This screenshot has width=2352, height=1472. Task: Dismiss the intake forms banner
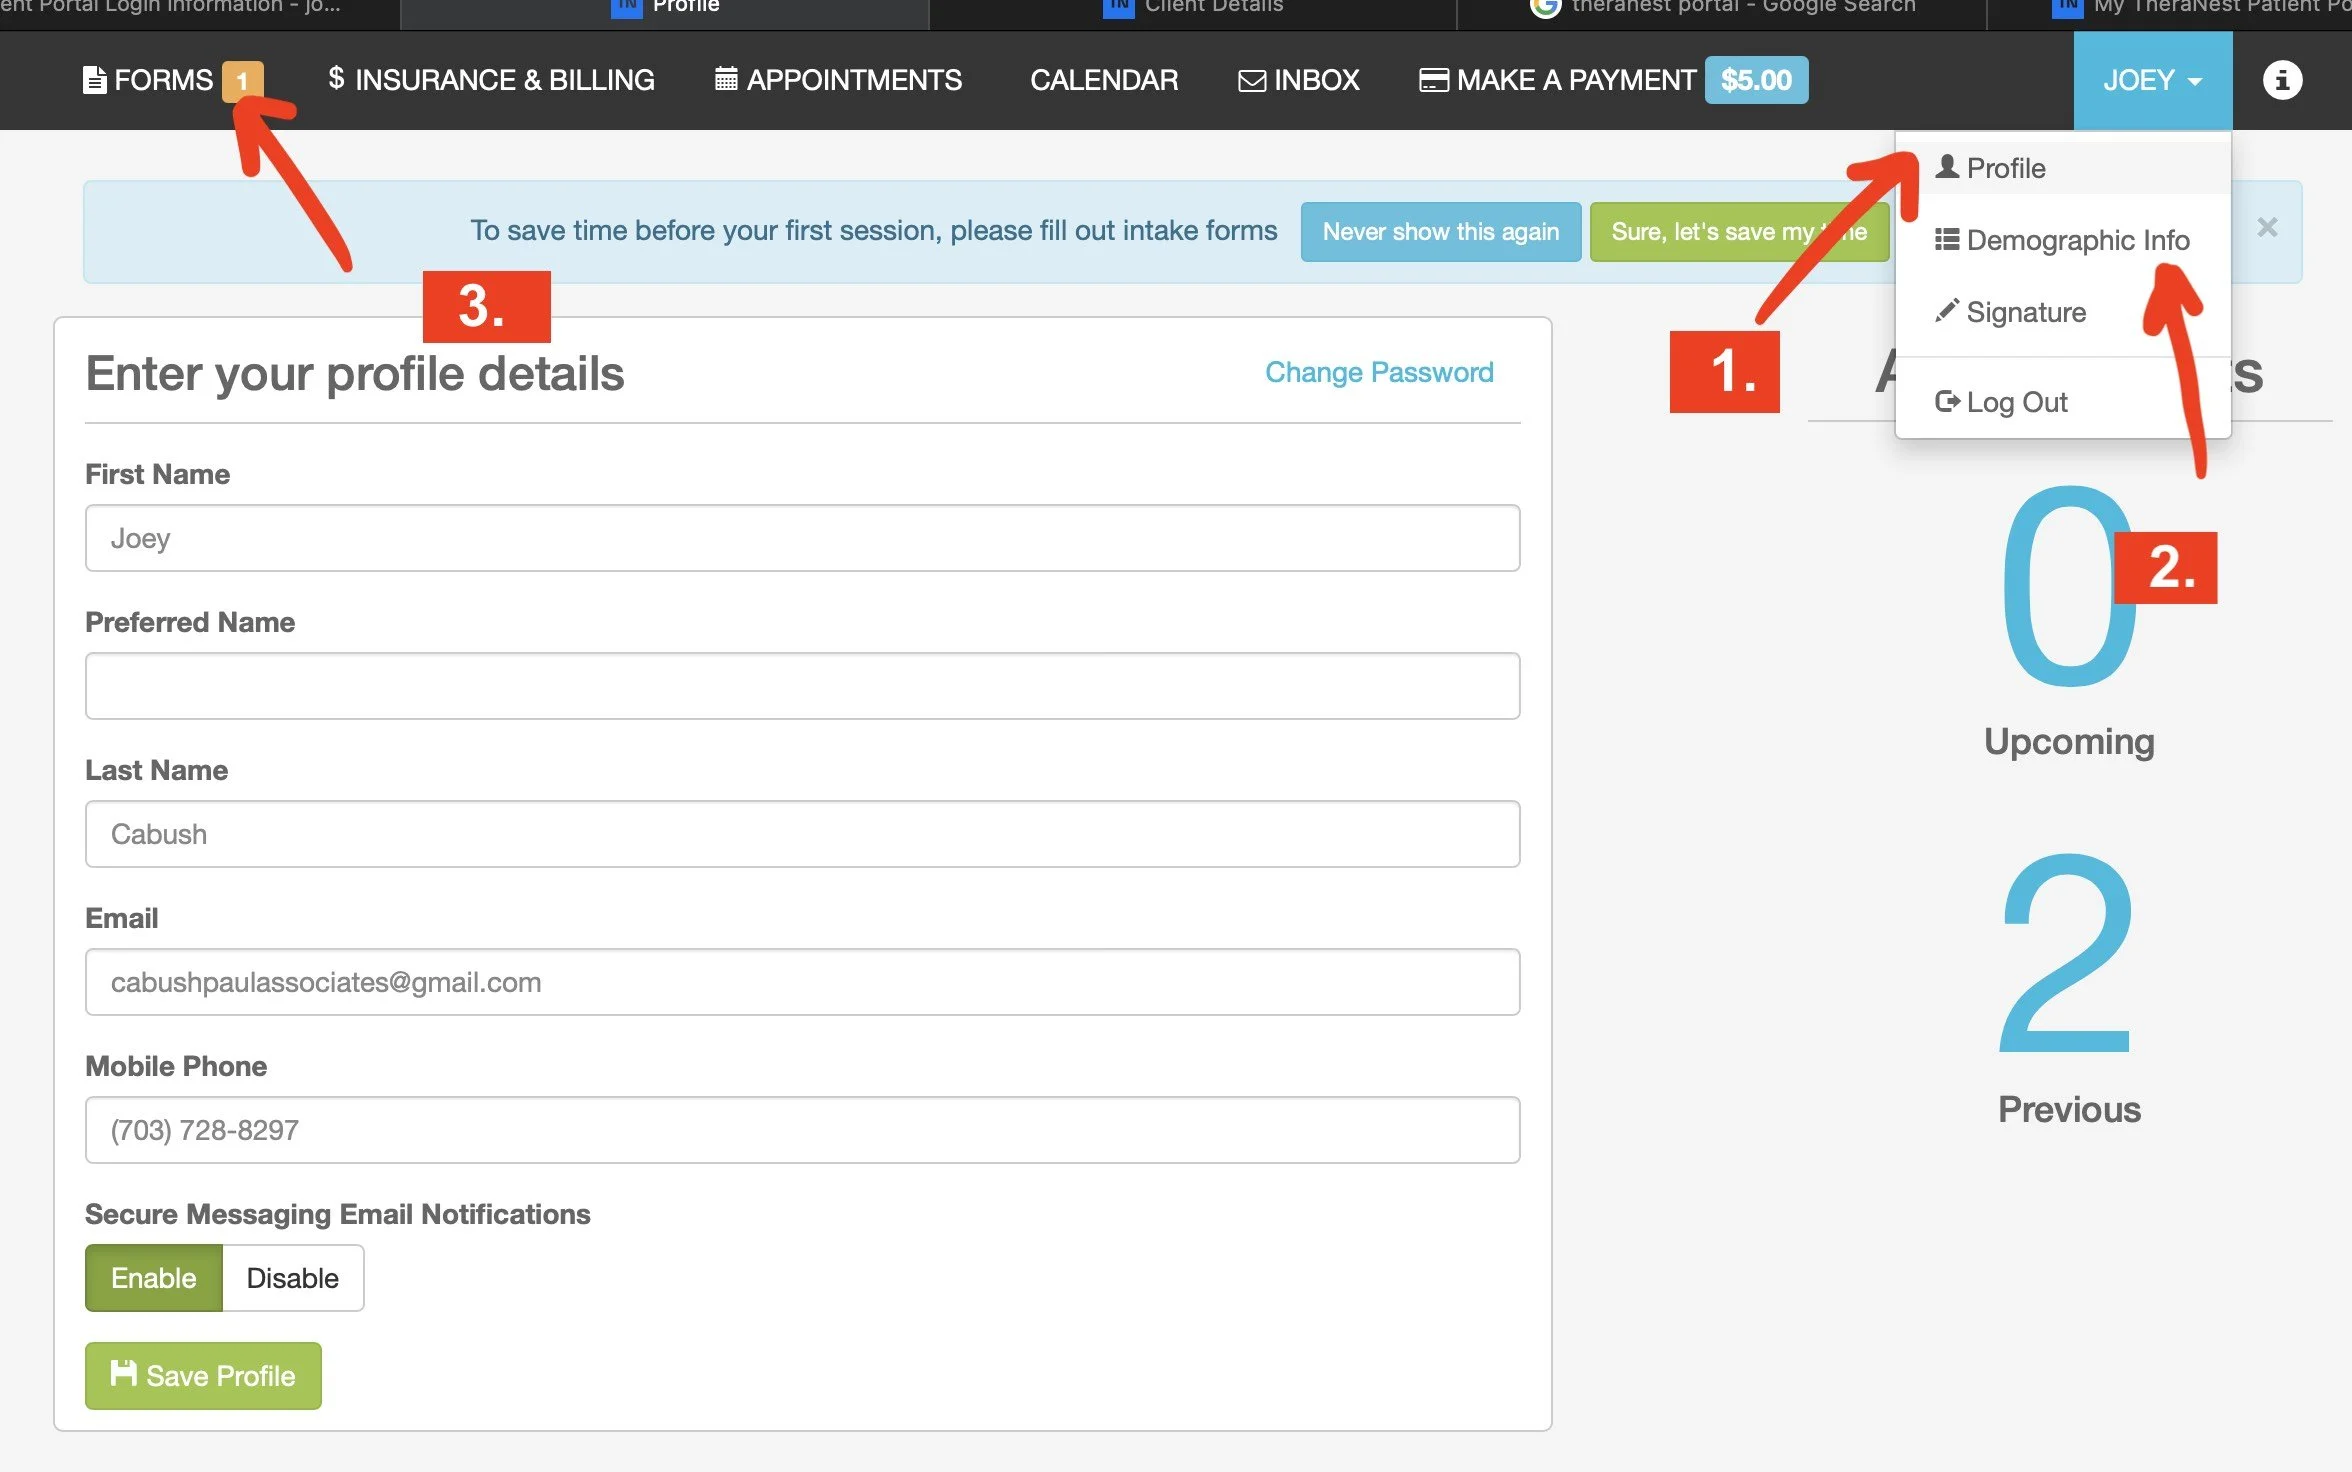coord(2266,228)
